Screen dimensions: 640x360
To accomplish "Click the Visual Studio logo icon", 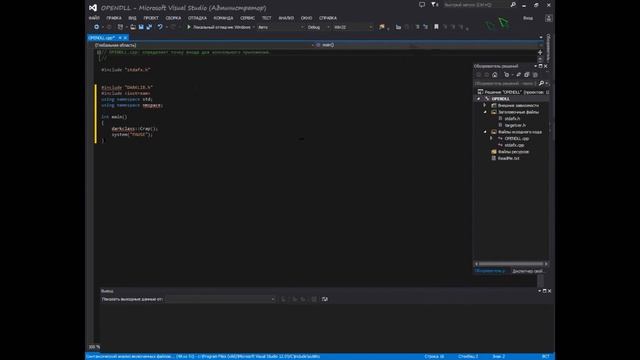I will [x=93, y=8].
